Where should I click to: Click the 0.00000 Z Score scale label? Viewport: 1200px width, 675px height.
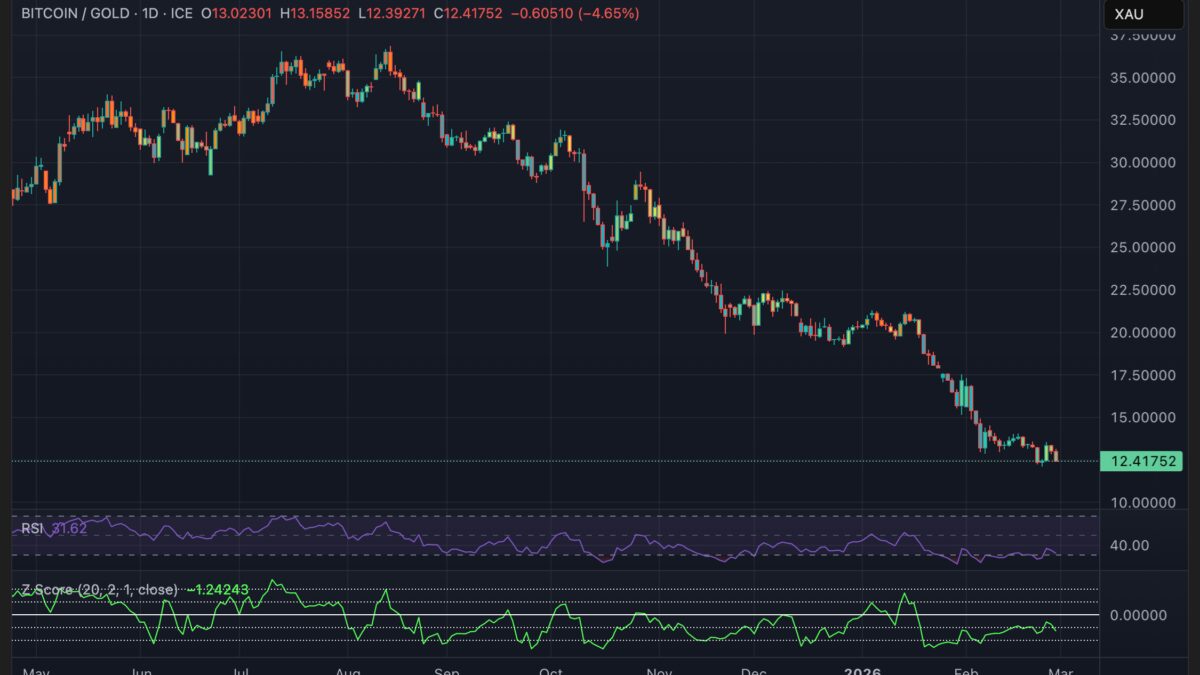[x=1139, y=615]
